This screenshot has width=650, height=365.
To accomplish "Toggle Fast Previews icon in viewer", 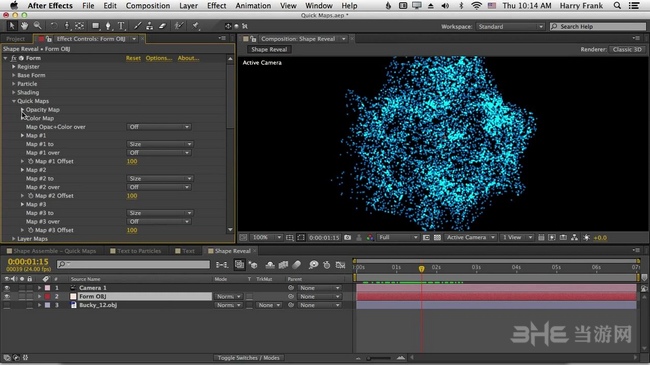I will (x=552, y=238).
